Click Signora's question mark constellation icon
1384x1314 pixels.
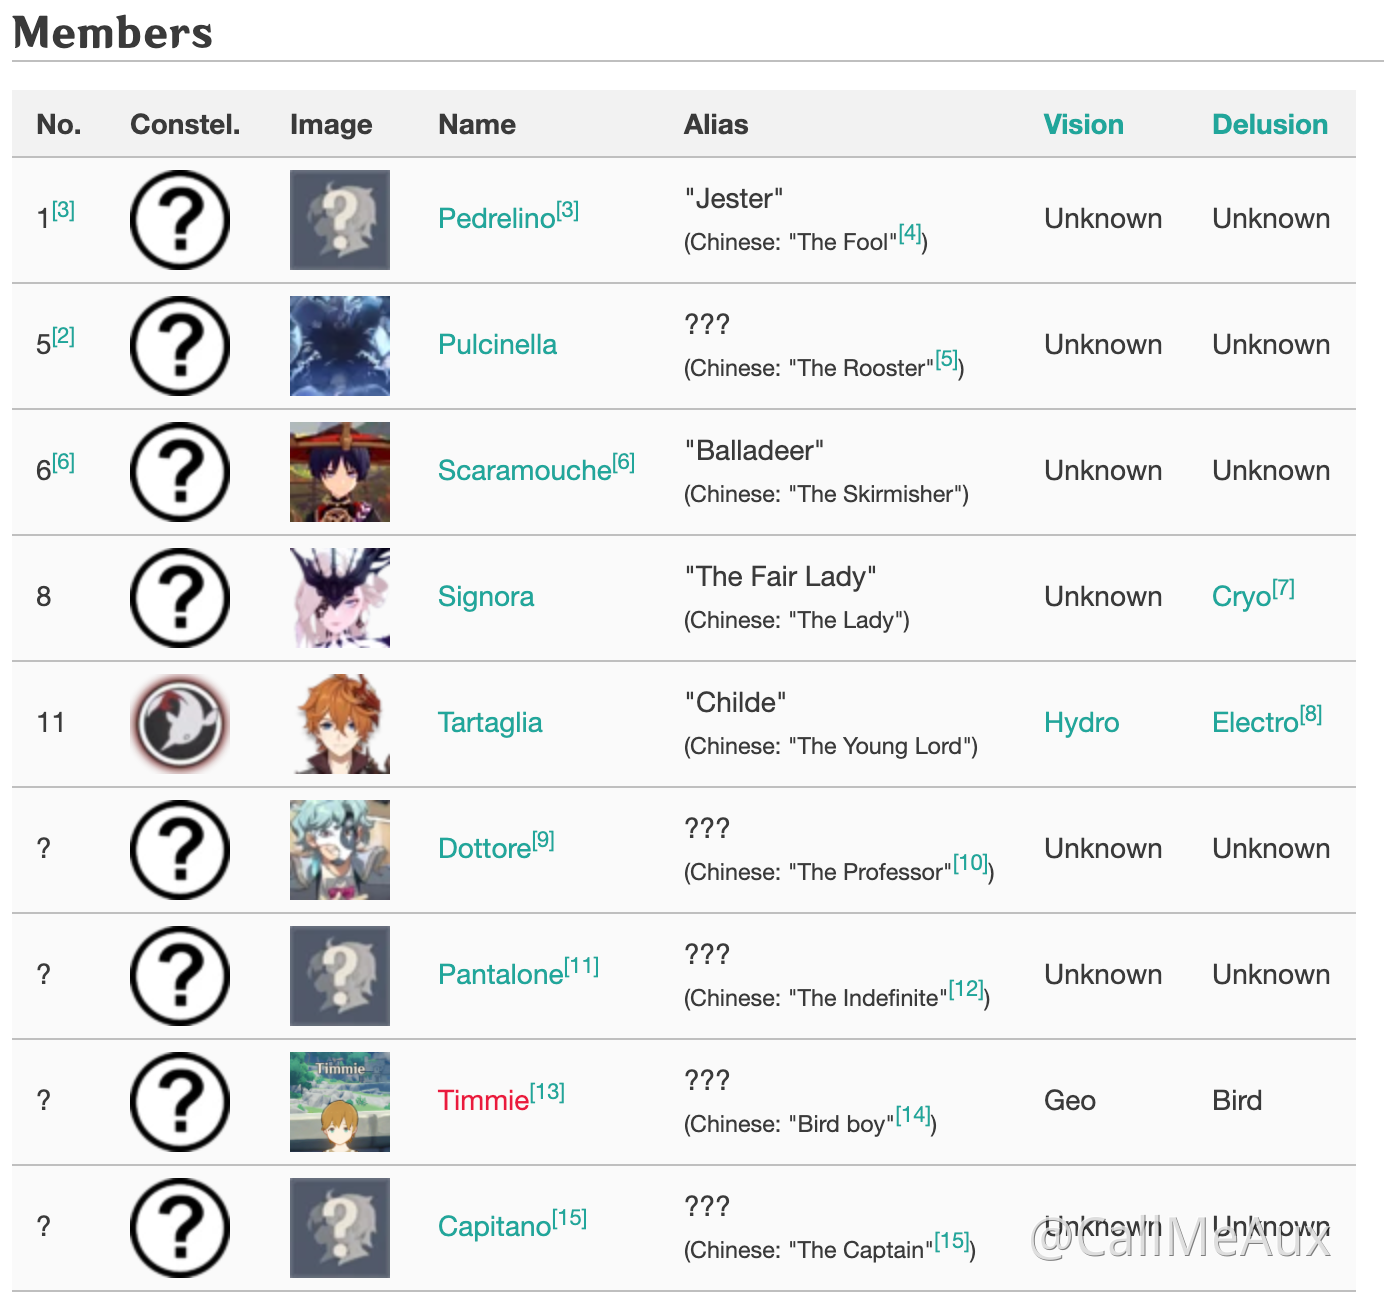(x=180, y=597)
